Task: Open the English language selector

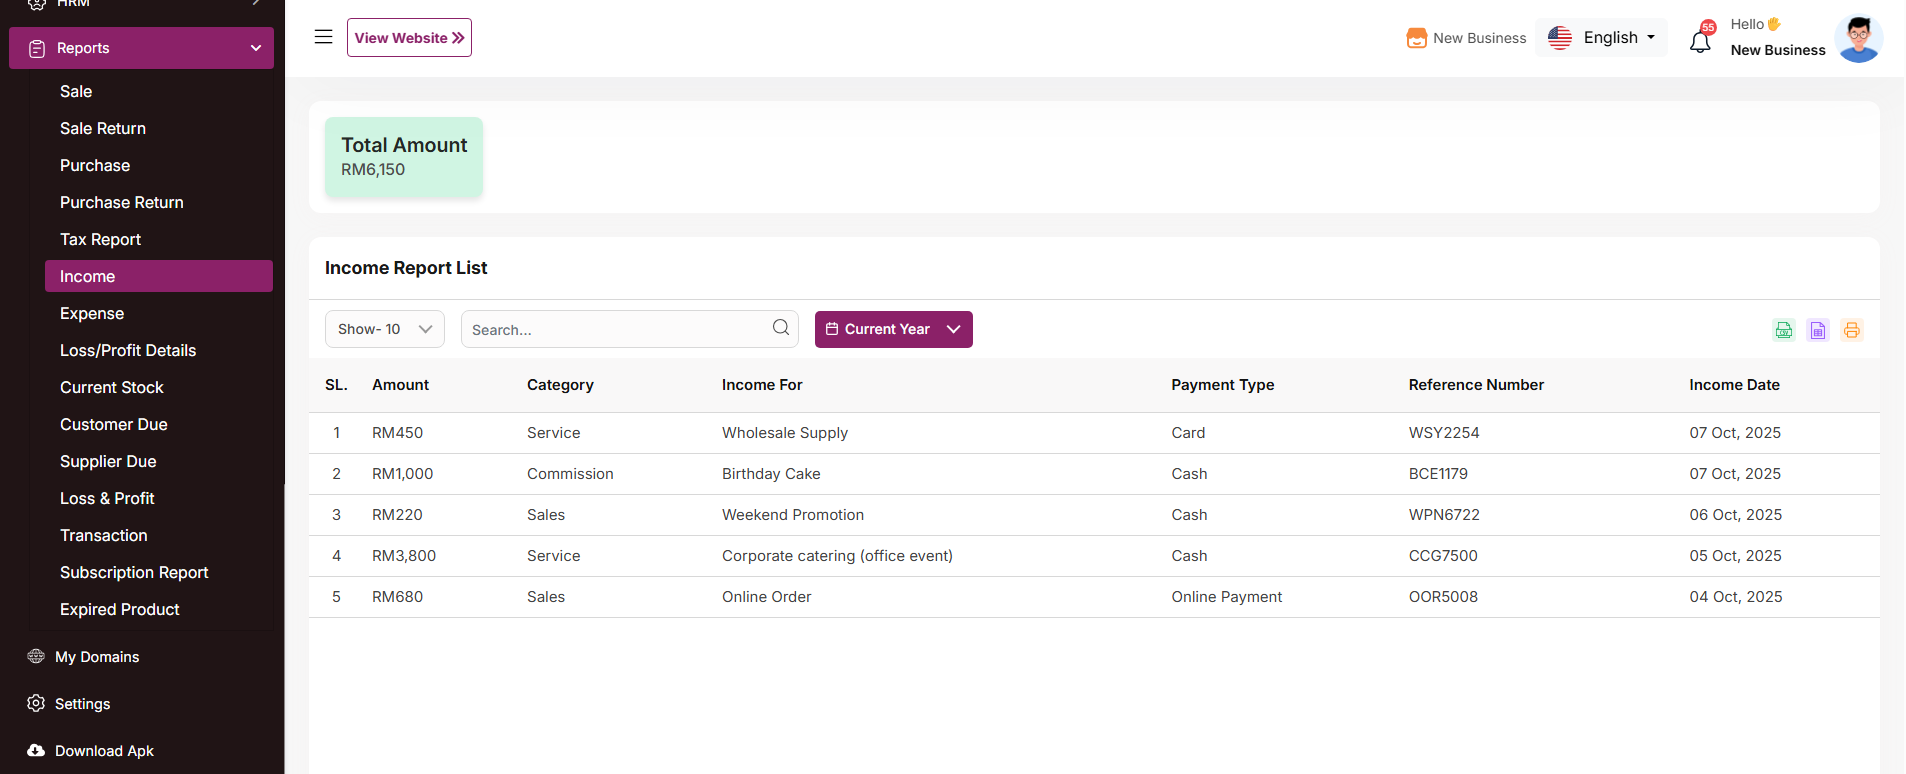Action: [1601, 38]
